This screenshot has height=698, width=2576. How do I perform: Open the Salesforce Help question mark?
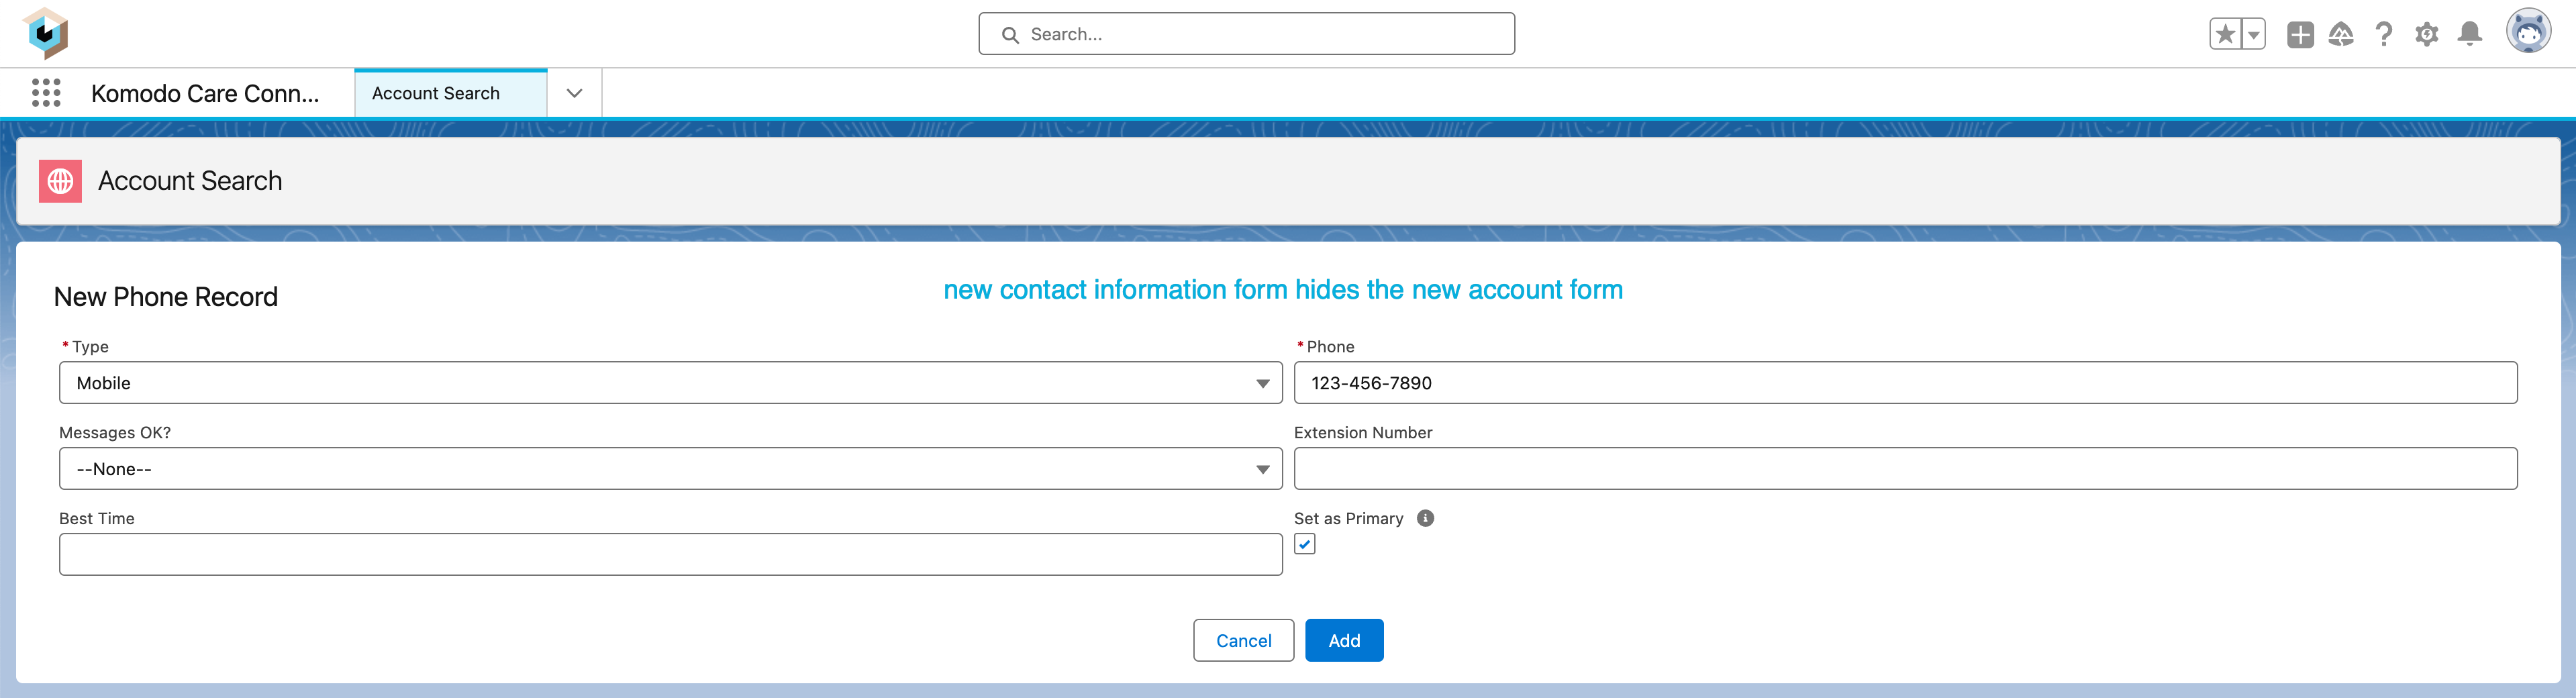point(2384,34)
